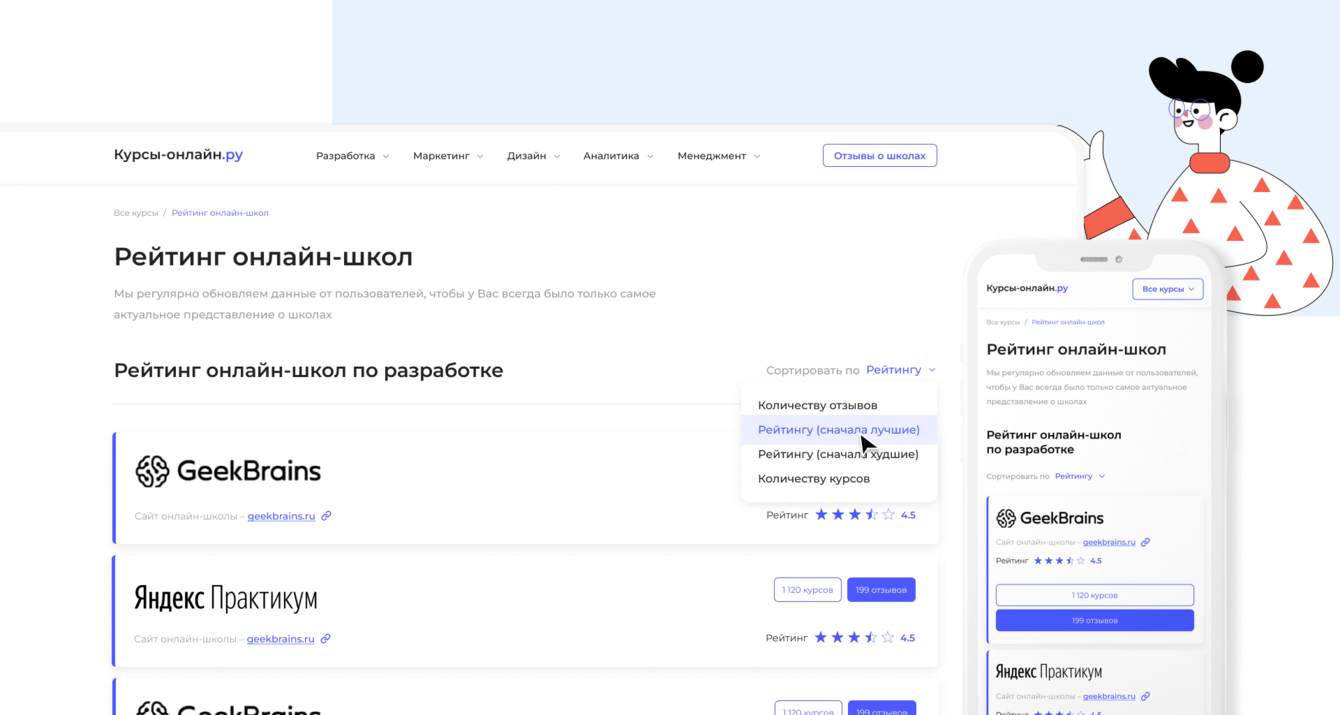Viewport: 1340px width, 715px height.
Task: Open mobile 1 120 курсов button
Action: [x=1095, y=595]
